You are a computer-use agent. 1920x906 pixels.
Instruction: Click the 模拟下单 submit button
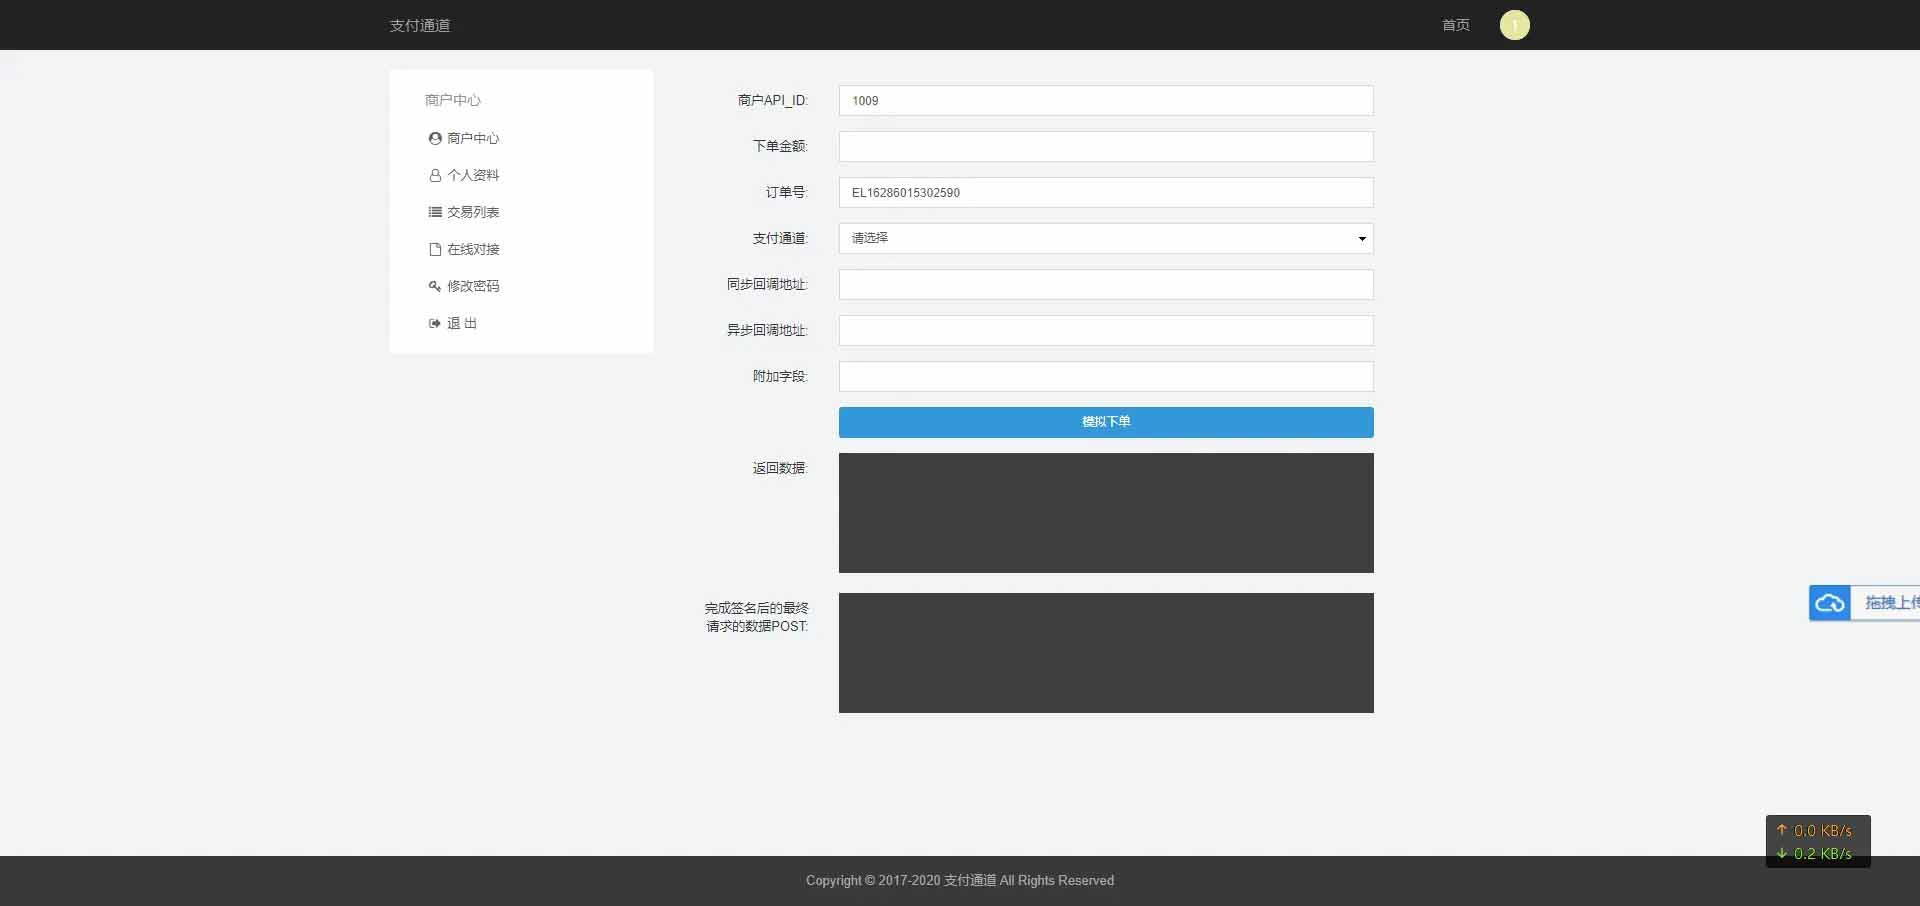point(1105,422)
